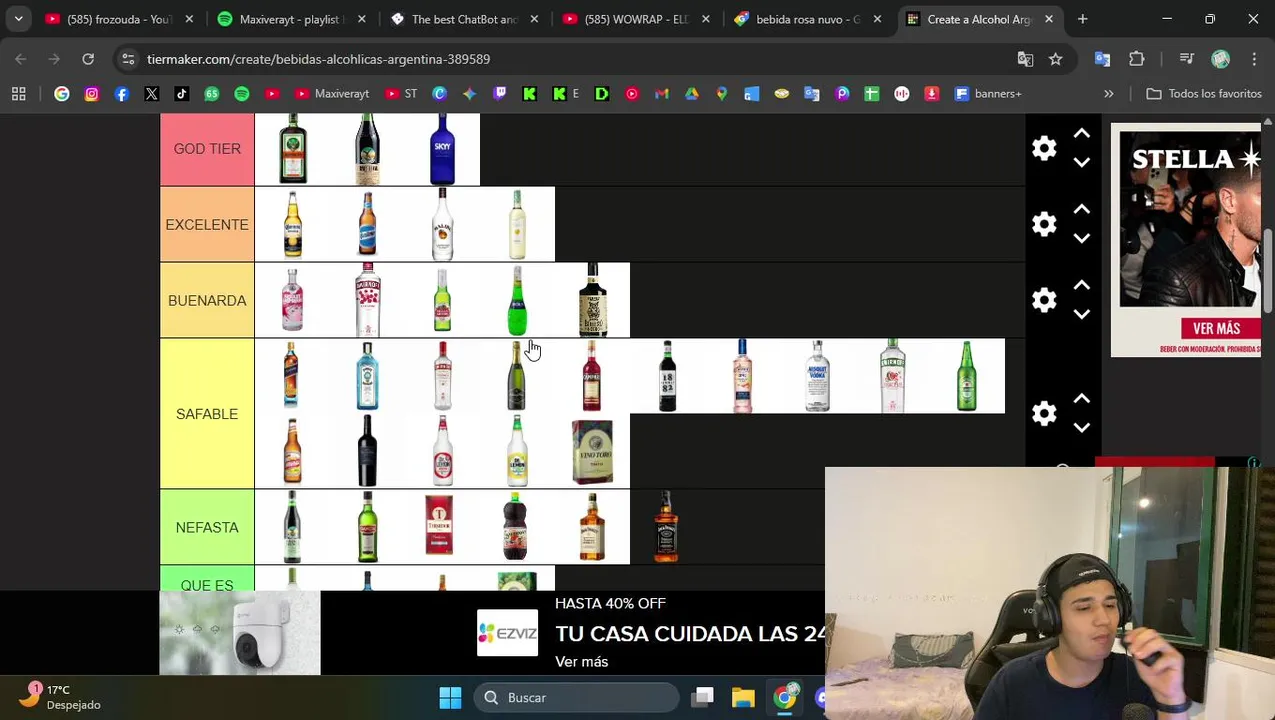Open the Windows Start menu
This screenshot has height=720, width=1275.
450,698
